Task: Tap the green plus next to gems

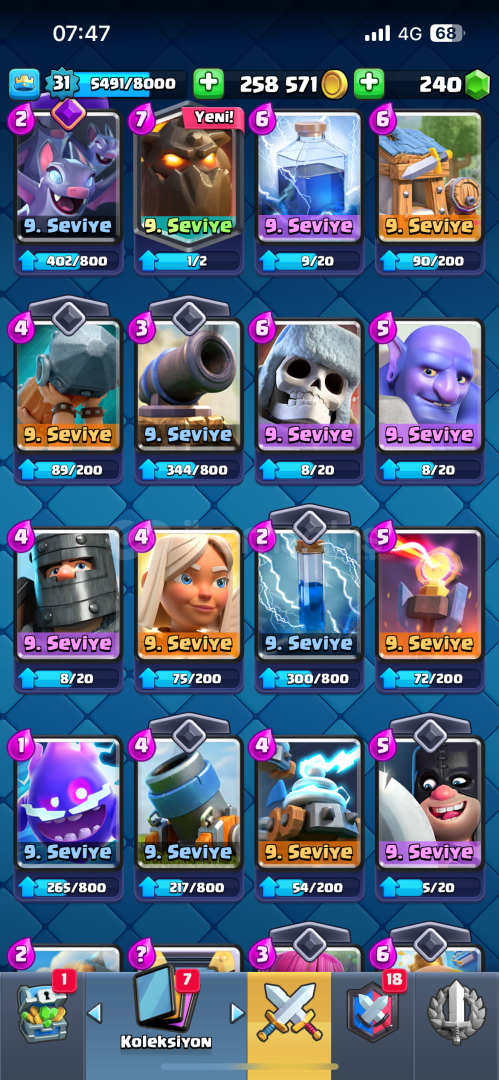Action: tap(369, 84)
